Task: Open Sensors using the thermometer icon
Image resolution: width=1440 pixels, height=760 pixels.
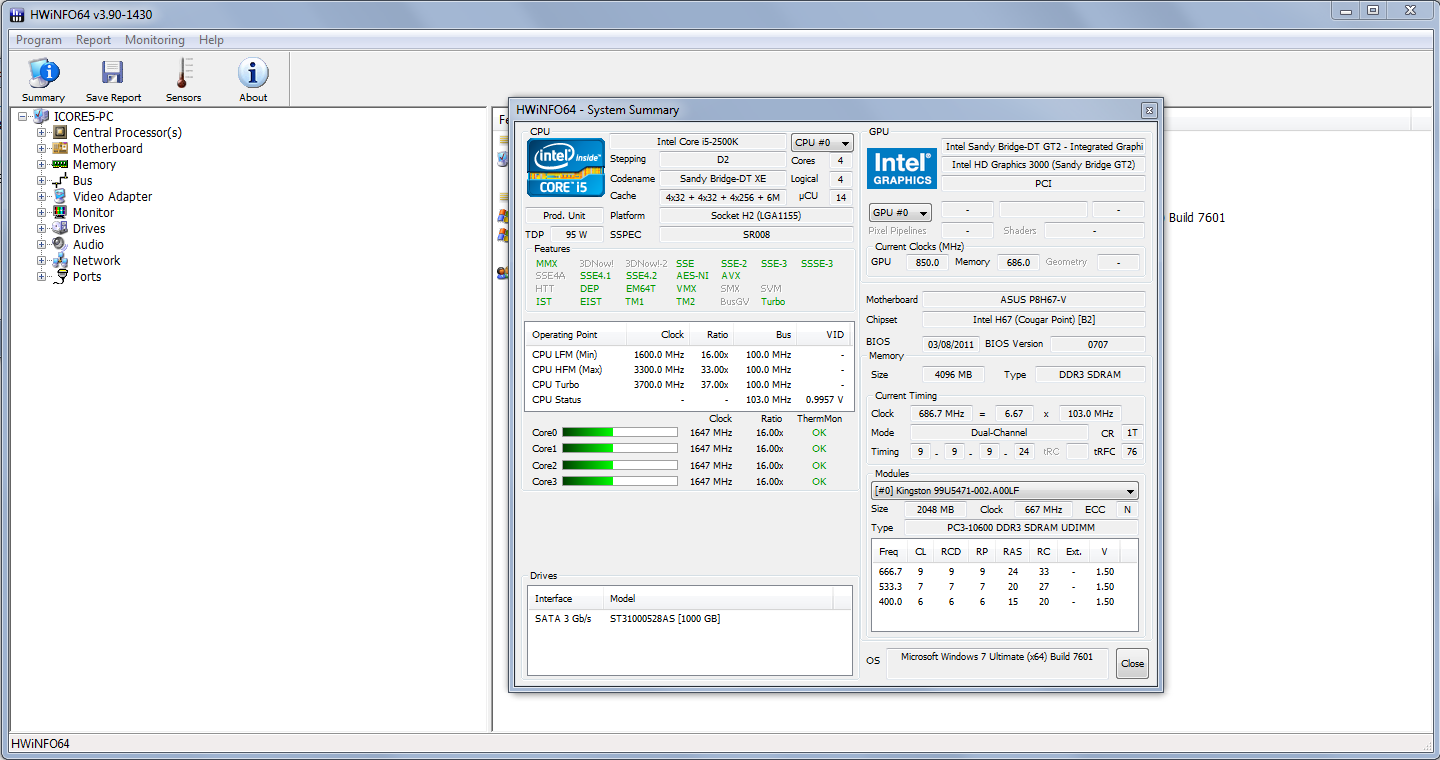Action: tap(183, 78)
